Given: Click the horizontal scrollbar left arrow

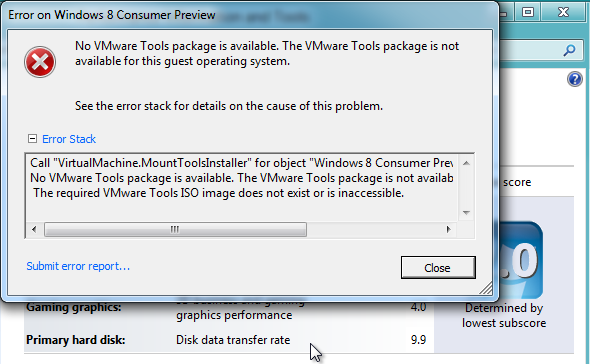Looking at the screenshot, I should (x=34, y=229).
